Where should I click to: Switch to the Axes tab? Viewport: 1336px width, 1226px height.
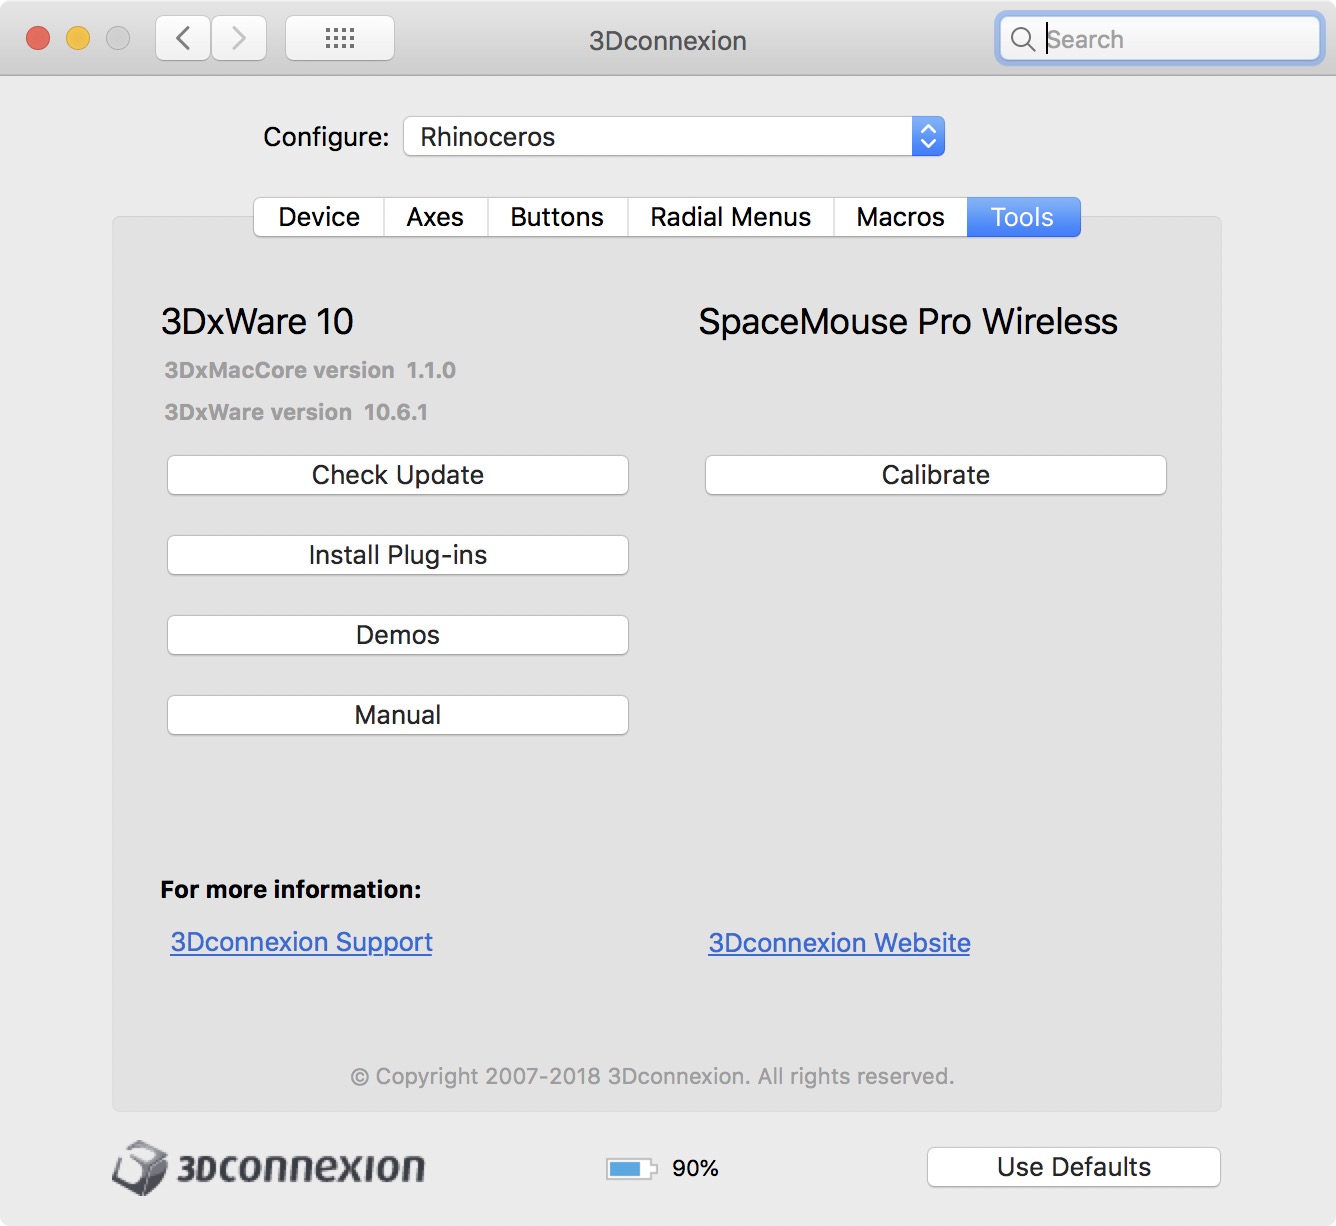click(x=435, y=217)
